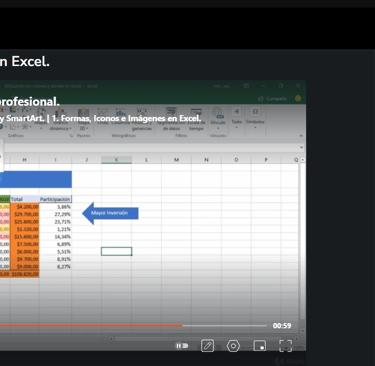Select column P header
This screenshot has height=366, width=375.
point(266,160)
